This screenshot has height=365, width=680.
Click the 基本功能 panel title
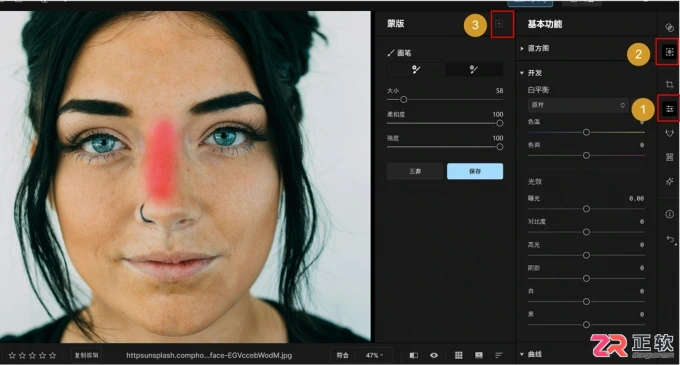click(x=545, y=24)
